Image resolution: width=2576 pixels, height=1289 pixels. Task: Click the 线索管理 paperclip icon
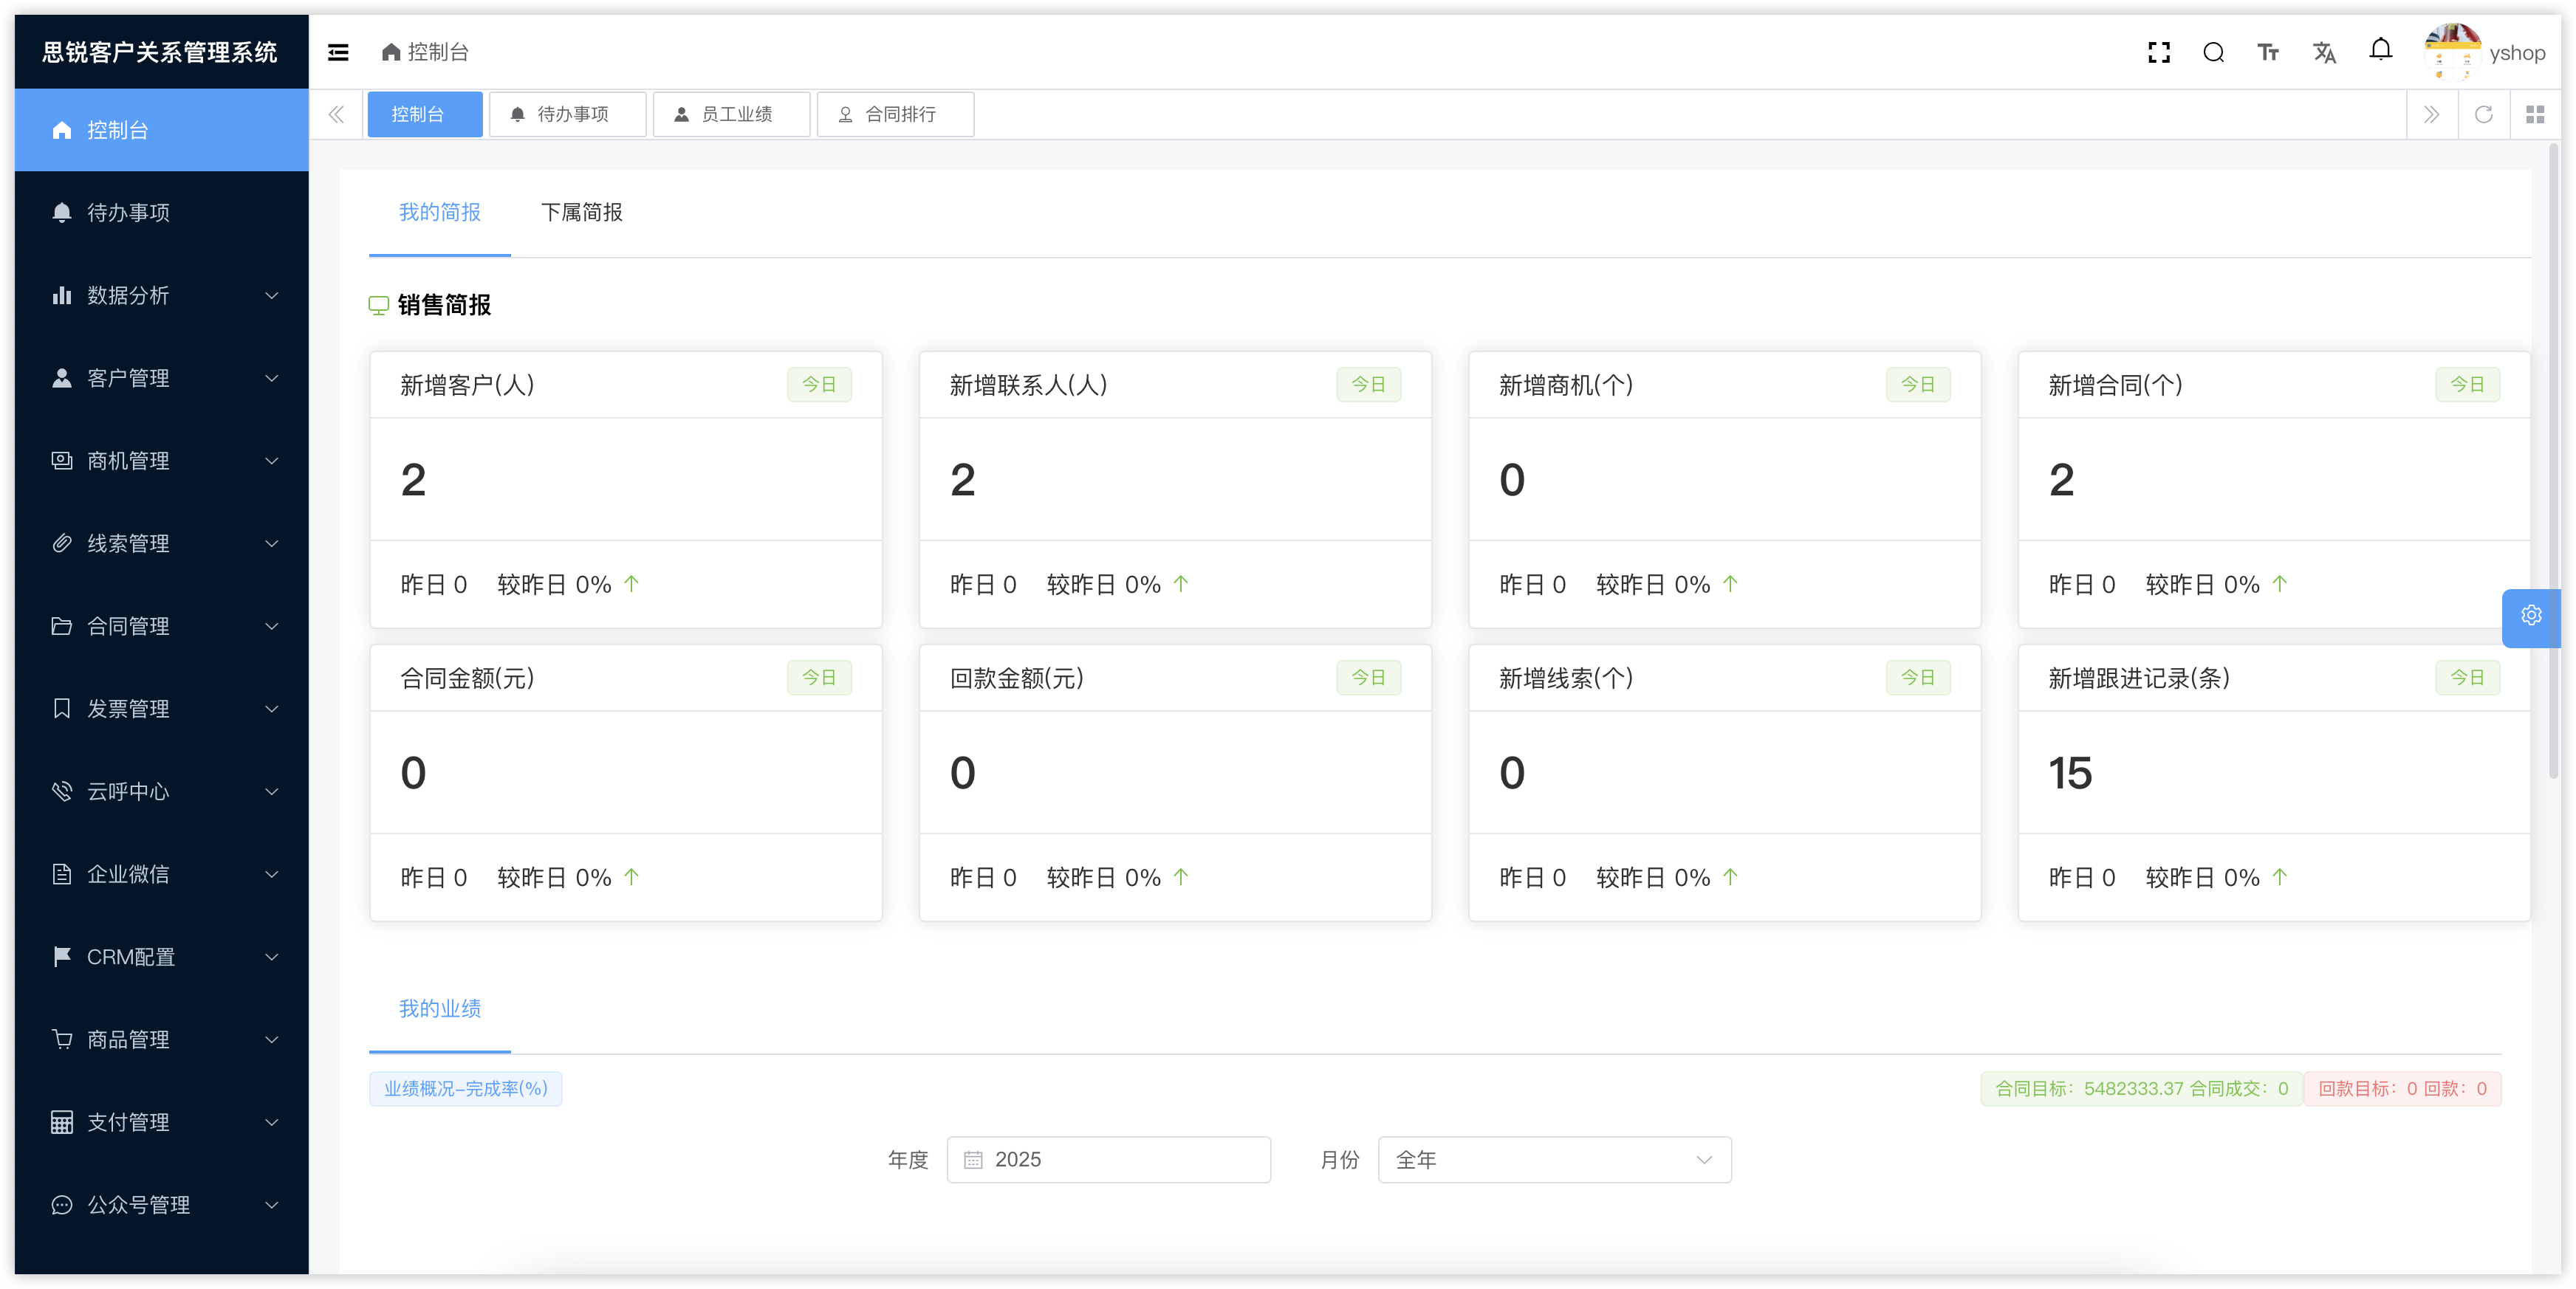click(62, 543)
